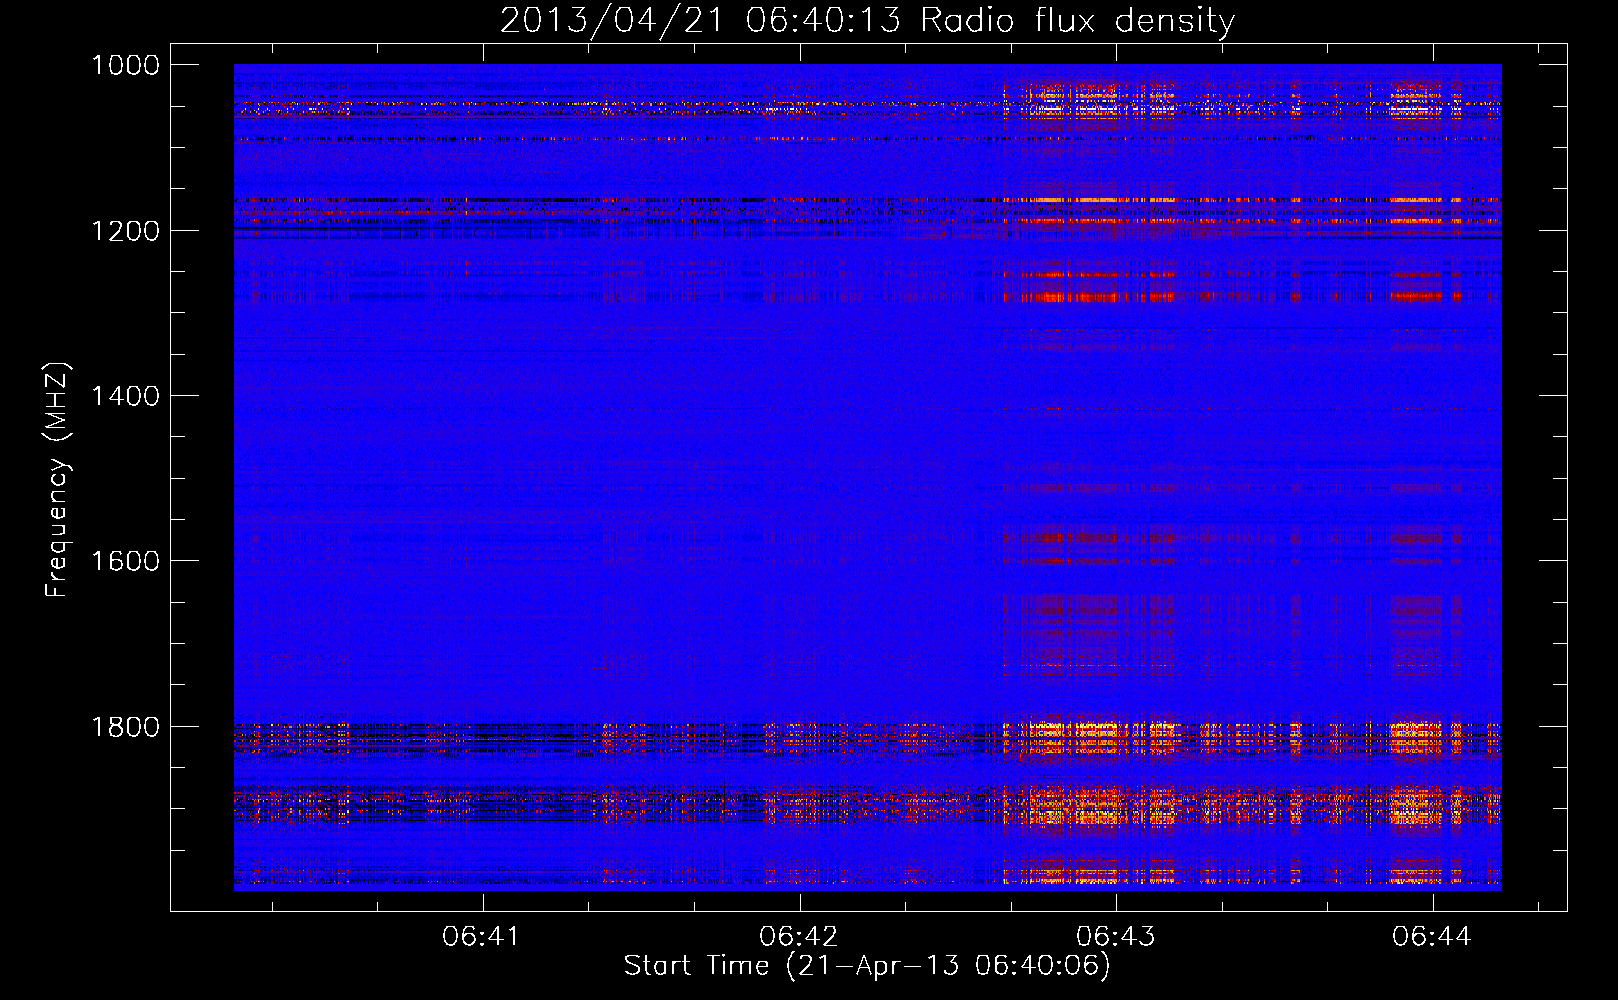
Task: Select the 1200 frequency tick label
Action: tap(125, 231)
